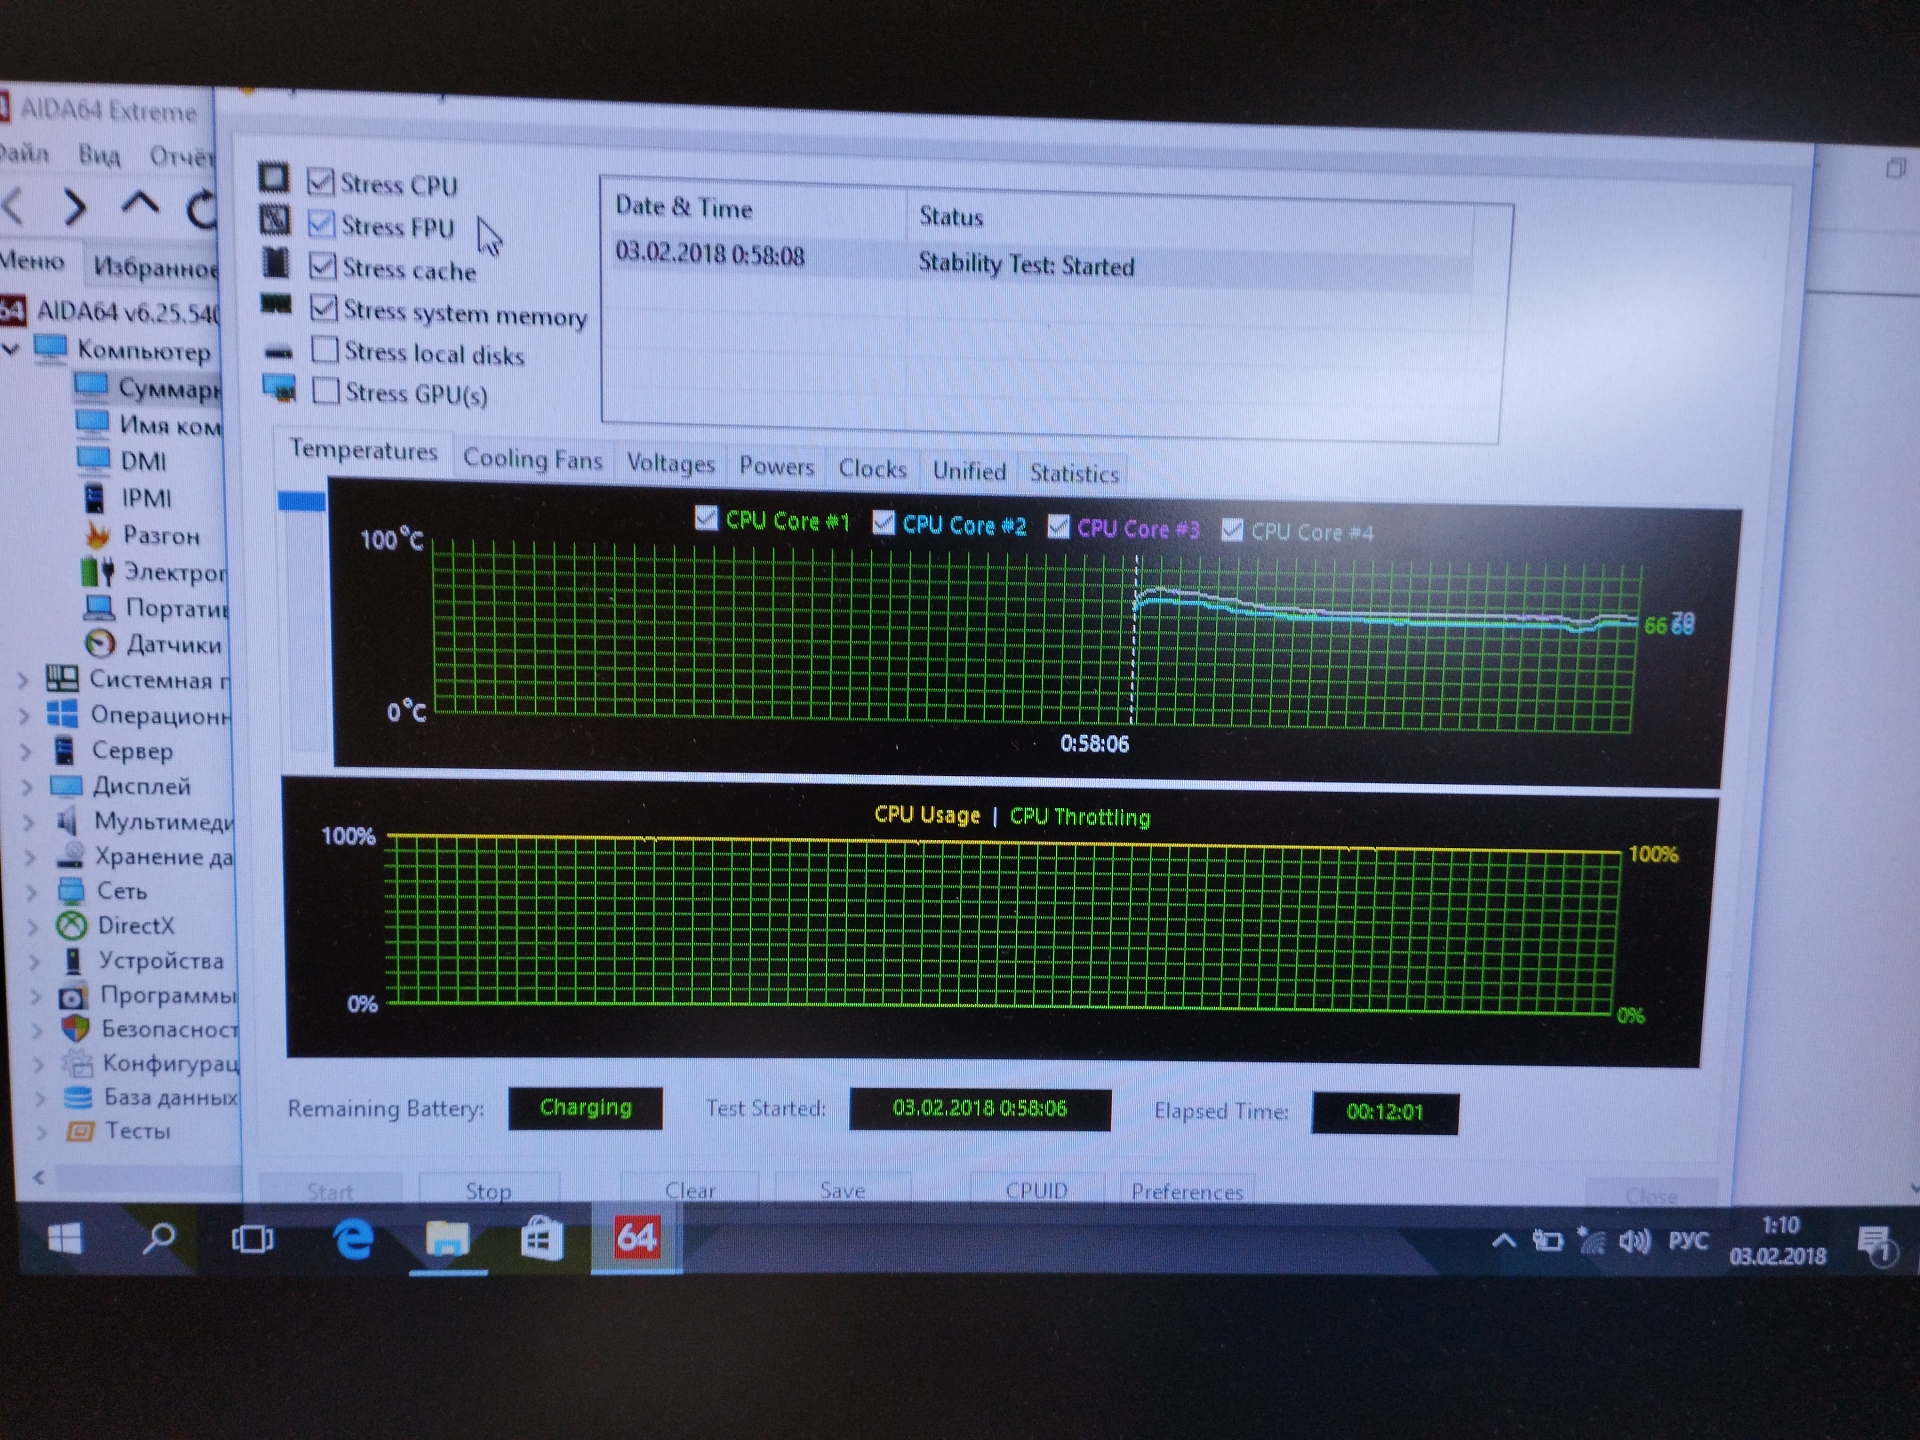Uncheck the Stress system memory checkbox

pyautogui.click(x=323, y=307)
